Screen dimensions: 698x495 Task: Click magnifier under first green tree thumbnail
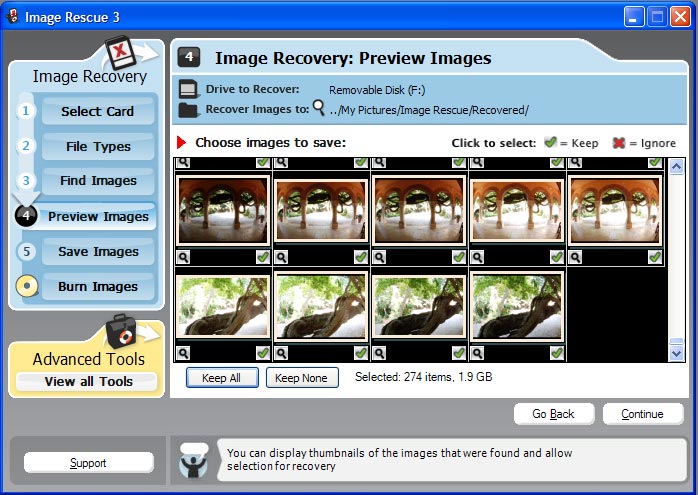tap(183, 352)
